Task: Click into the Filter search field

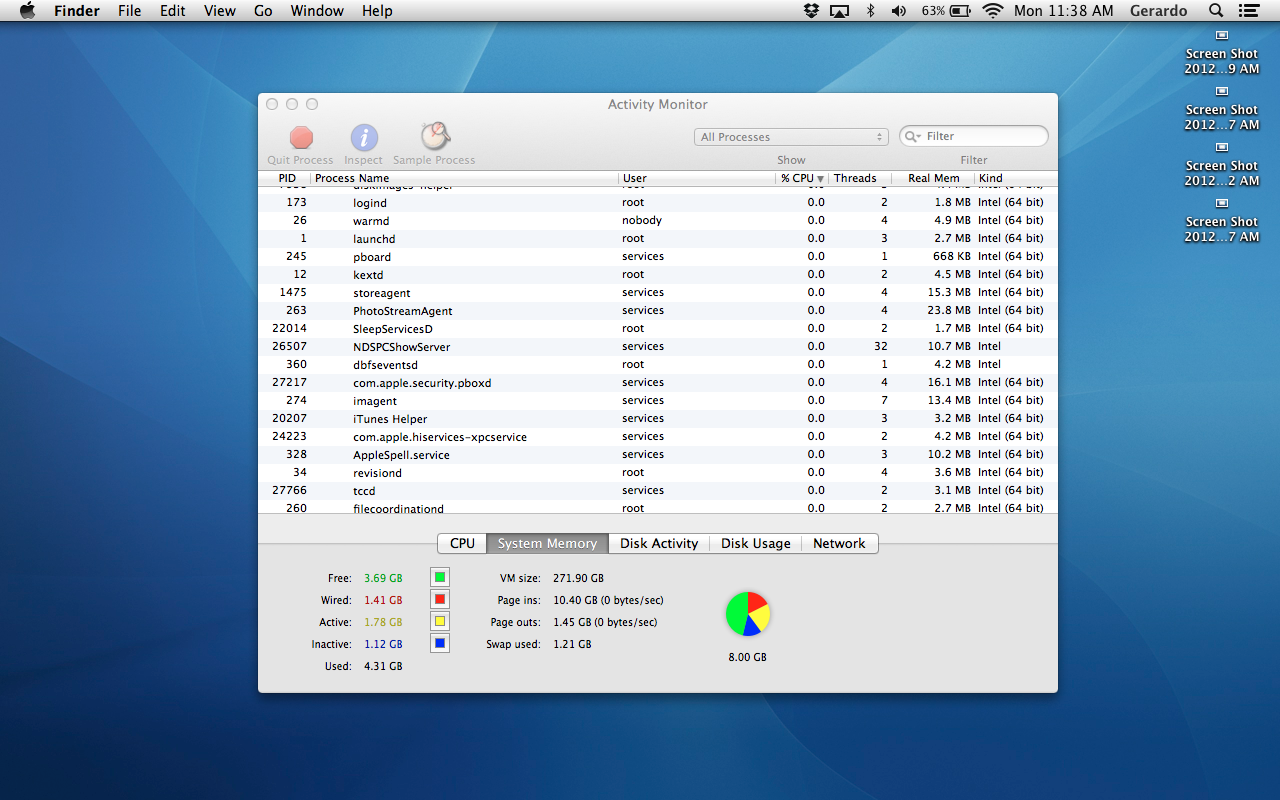Action: pos(982,136)
